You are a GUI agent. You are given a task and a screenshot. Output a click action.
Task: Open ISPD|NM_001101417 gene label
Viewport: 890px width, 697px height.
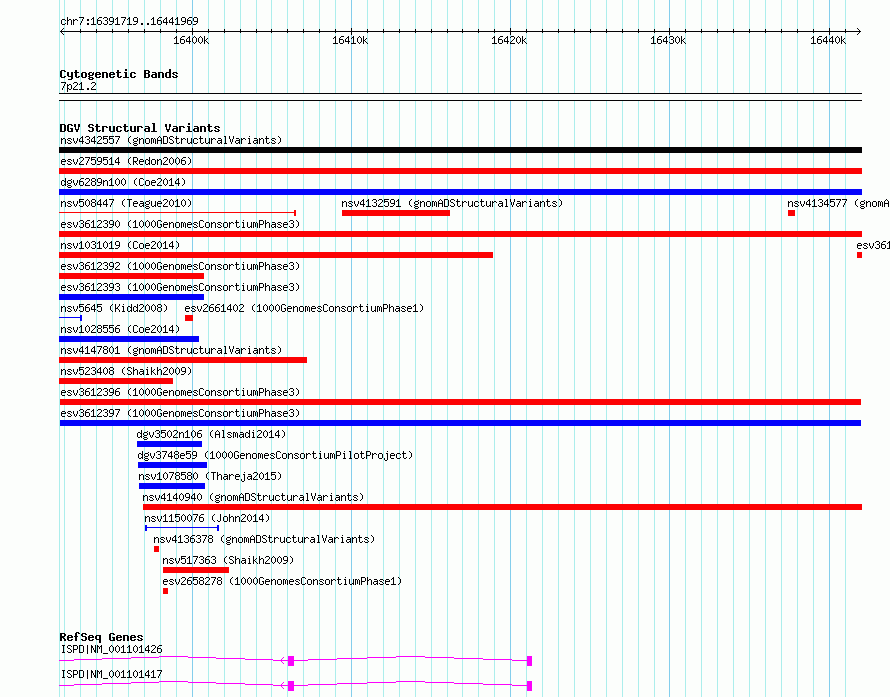[x=111, y=674]
